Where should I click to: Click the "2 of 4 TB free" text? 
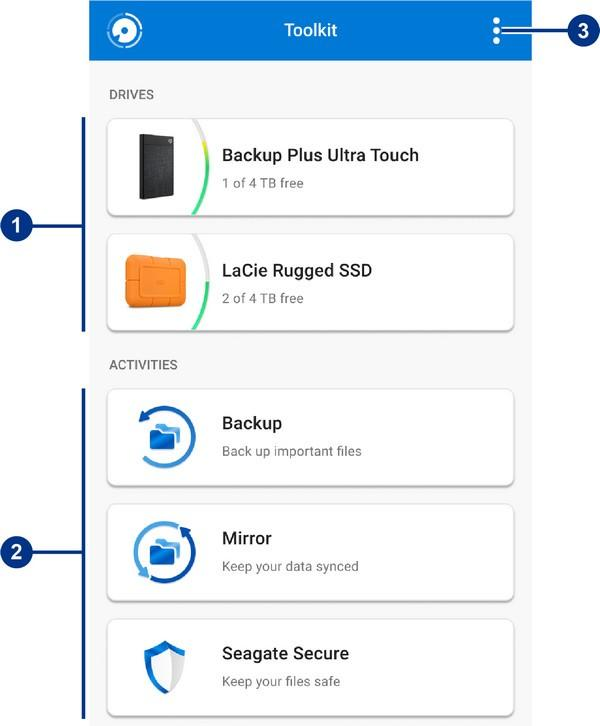point(262,299)
